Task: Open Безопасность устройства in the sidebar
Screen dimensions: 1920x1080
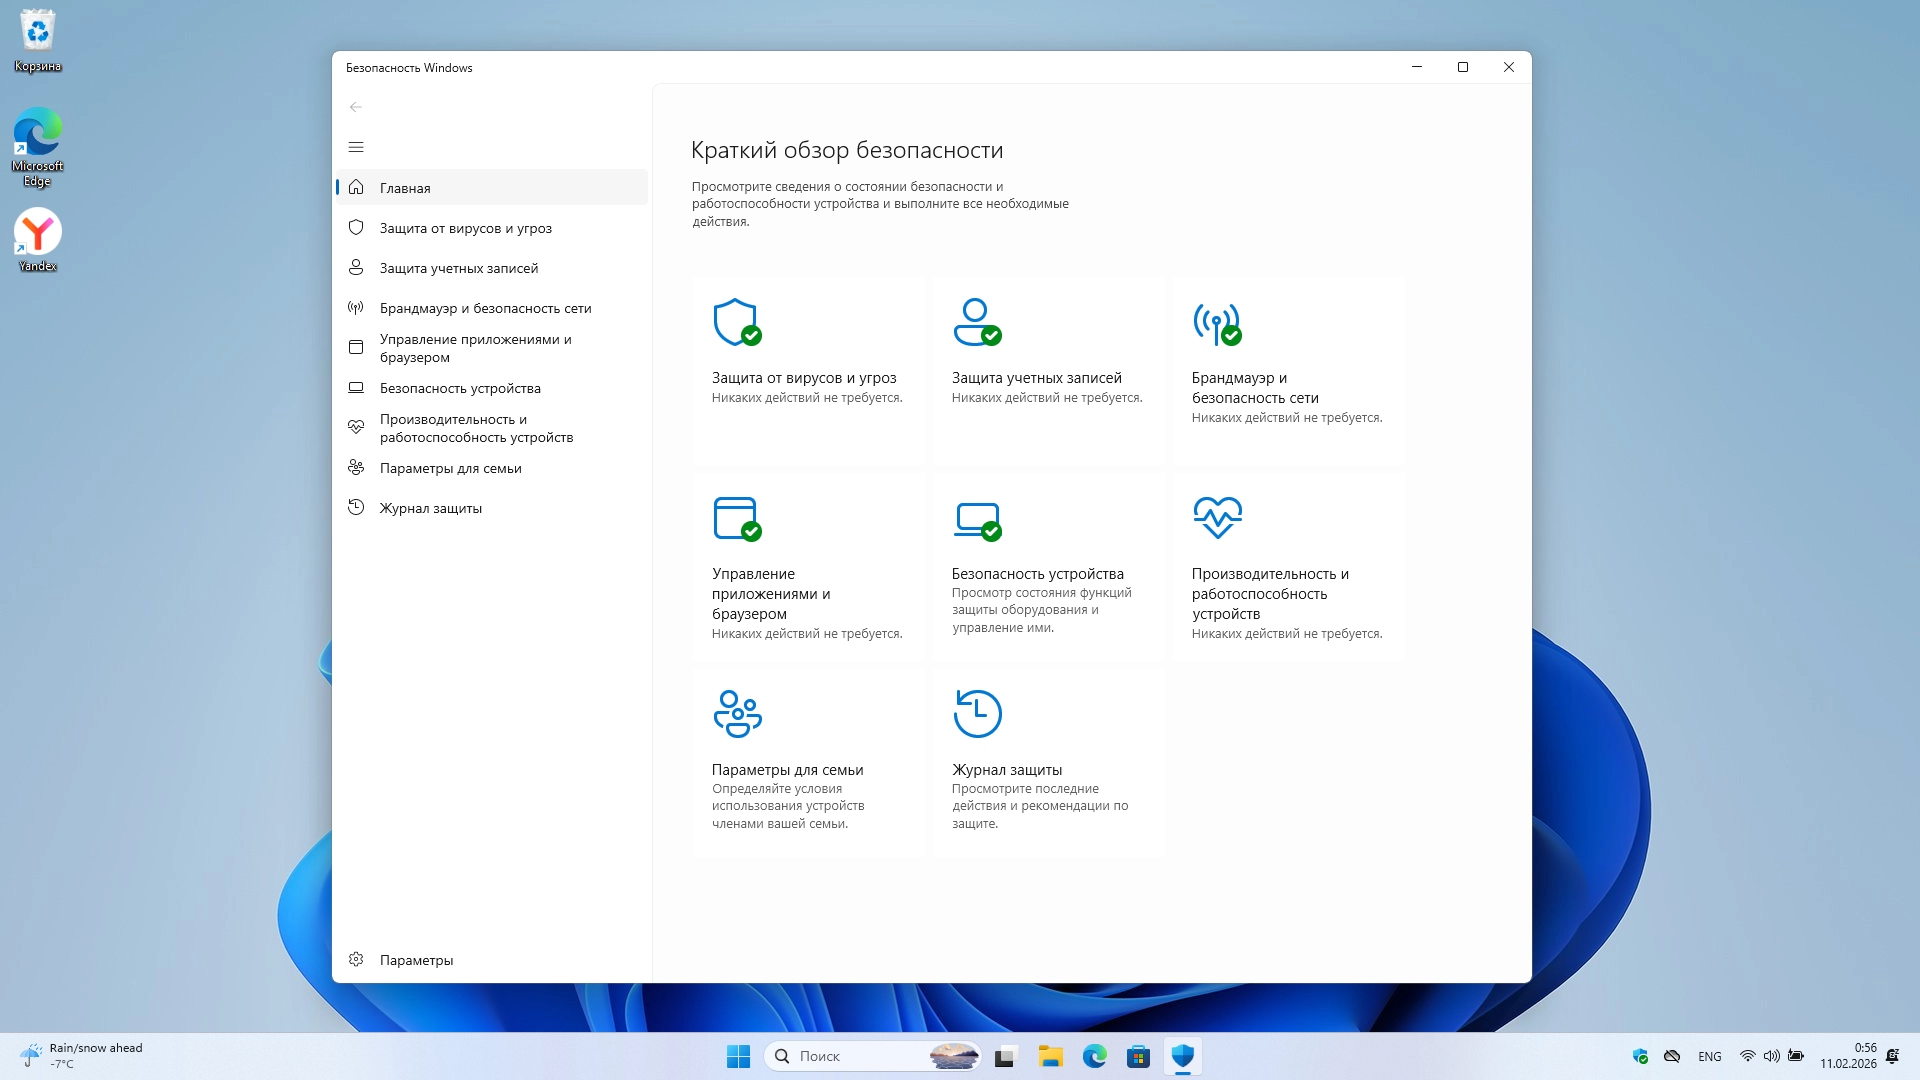Action: point(460,388)
